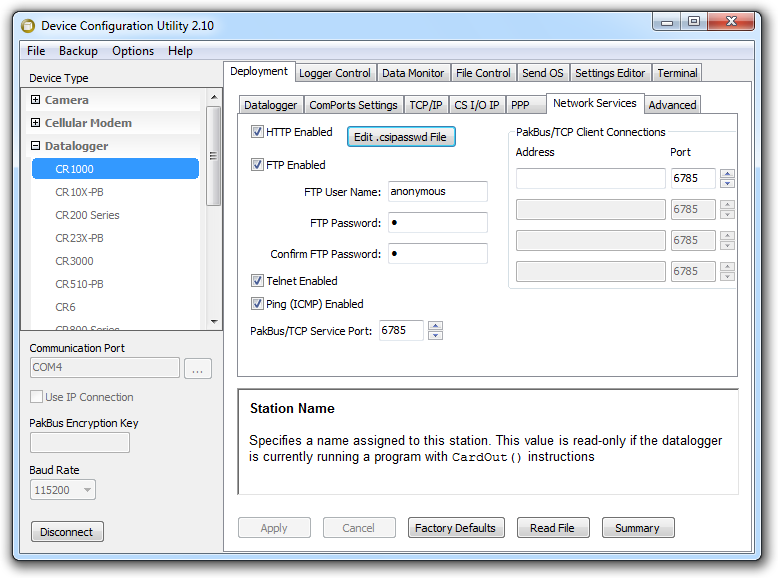Decrease first client connection port value
The height and width of the screenshot is (578, 778).
(x=727, y=184)
